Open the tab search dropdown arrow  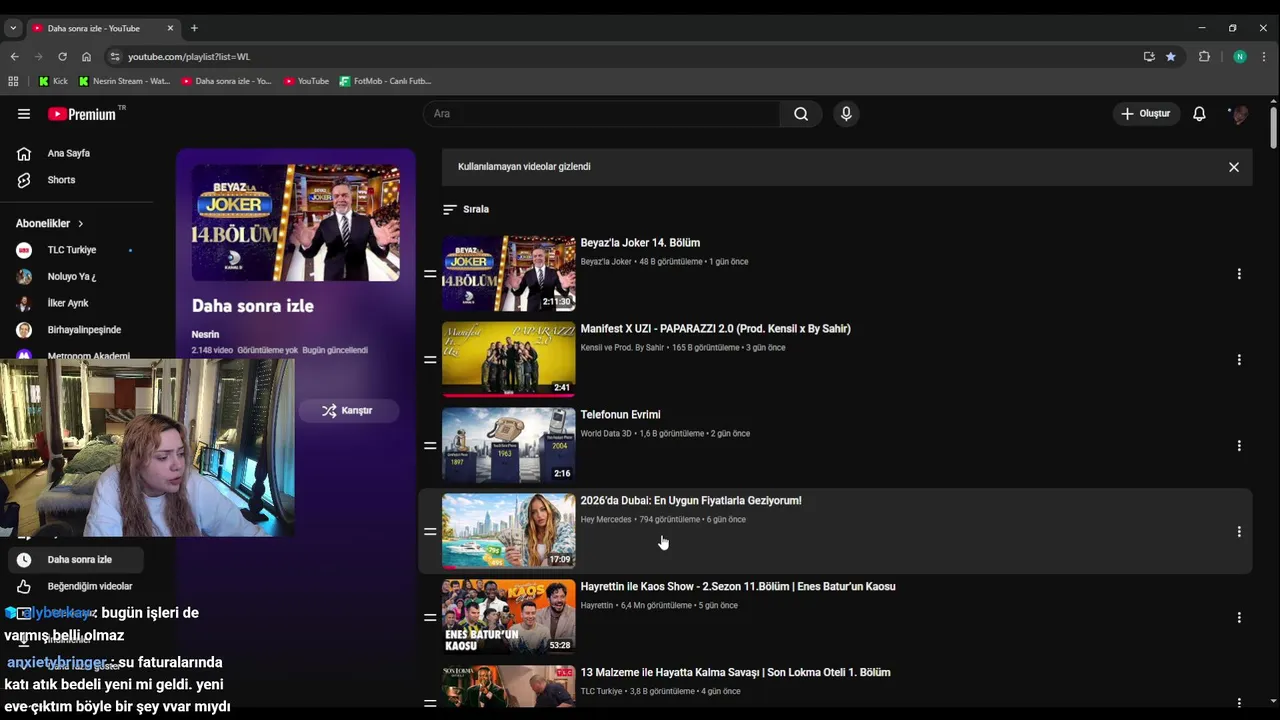click(x=13, y=28)
